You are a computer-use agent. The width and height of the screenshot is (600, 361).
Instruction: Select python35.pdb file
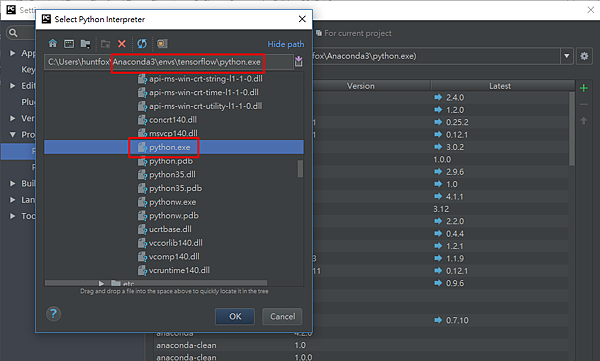[x=175, y=188]
